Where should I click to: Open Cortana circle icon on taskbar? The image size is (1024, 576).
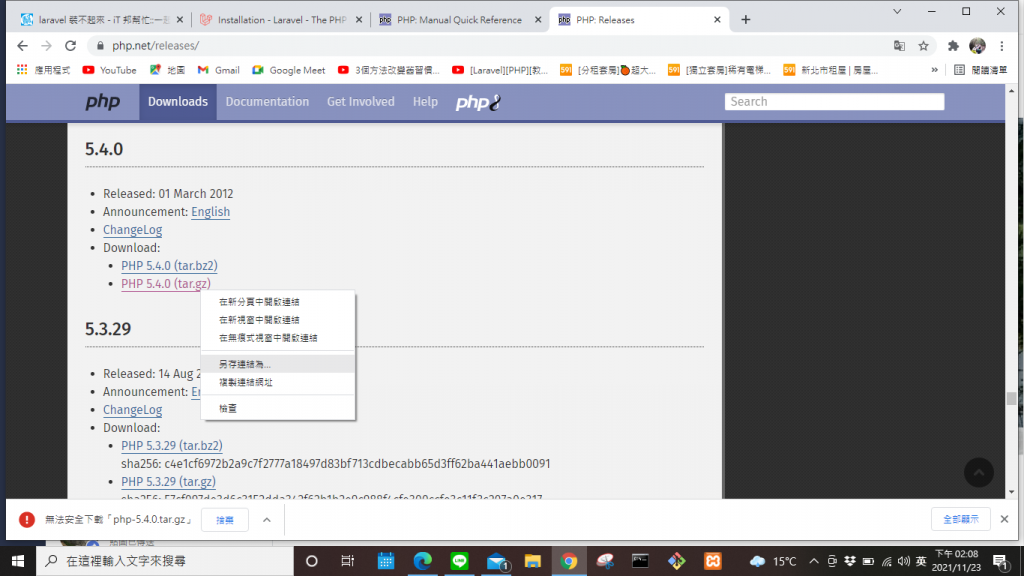click(x=312, y=561)
